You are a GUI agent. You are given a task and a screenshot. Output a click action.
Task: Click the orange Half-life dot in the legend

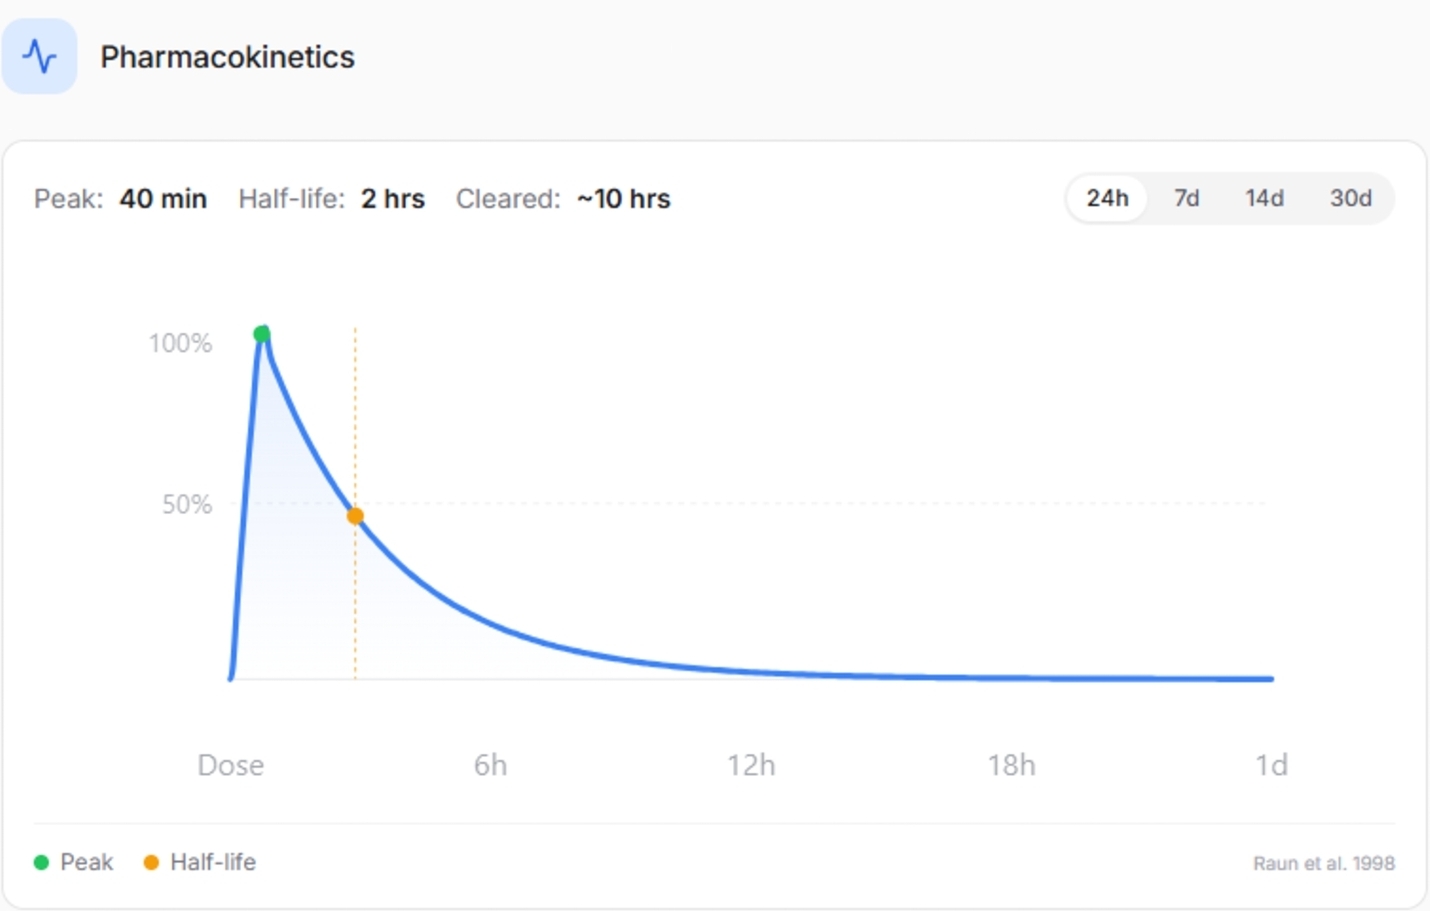(x=151, y=861)
